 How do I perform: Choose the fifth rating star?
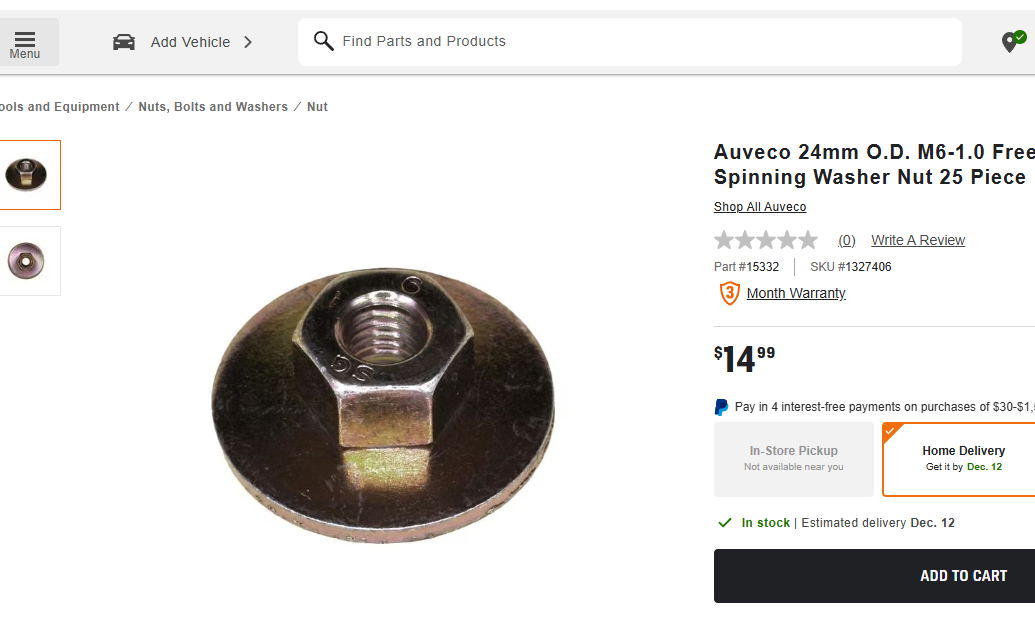click(x=810, y=239)
